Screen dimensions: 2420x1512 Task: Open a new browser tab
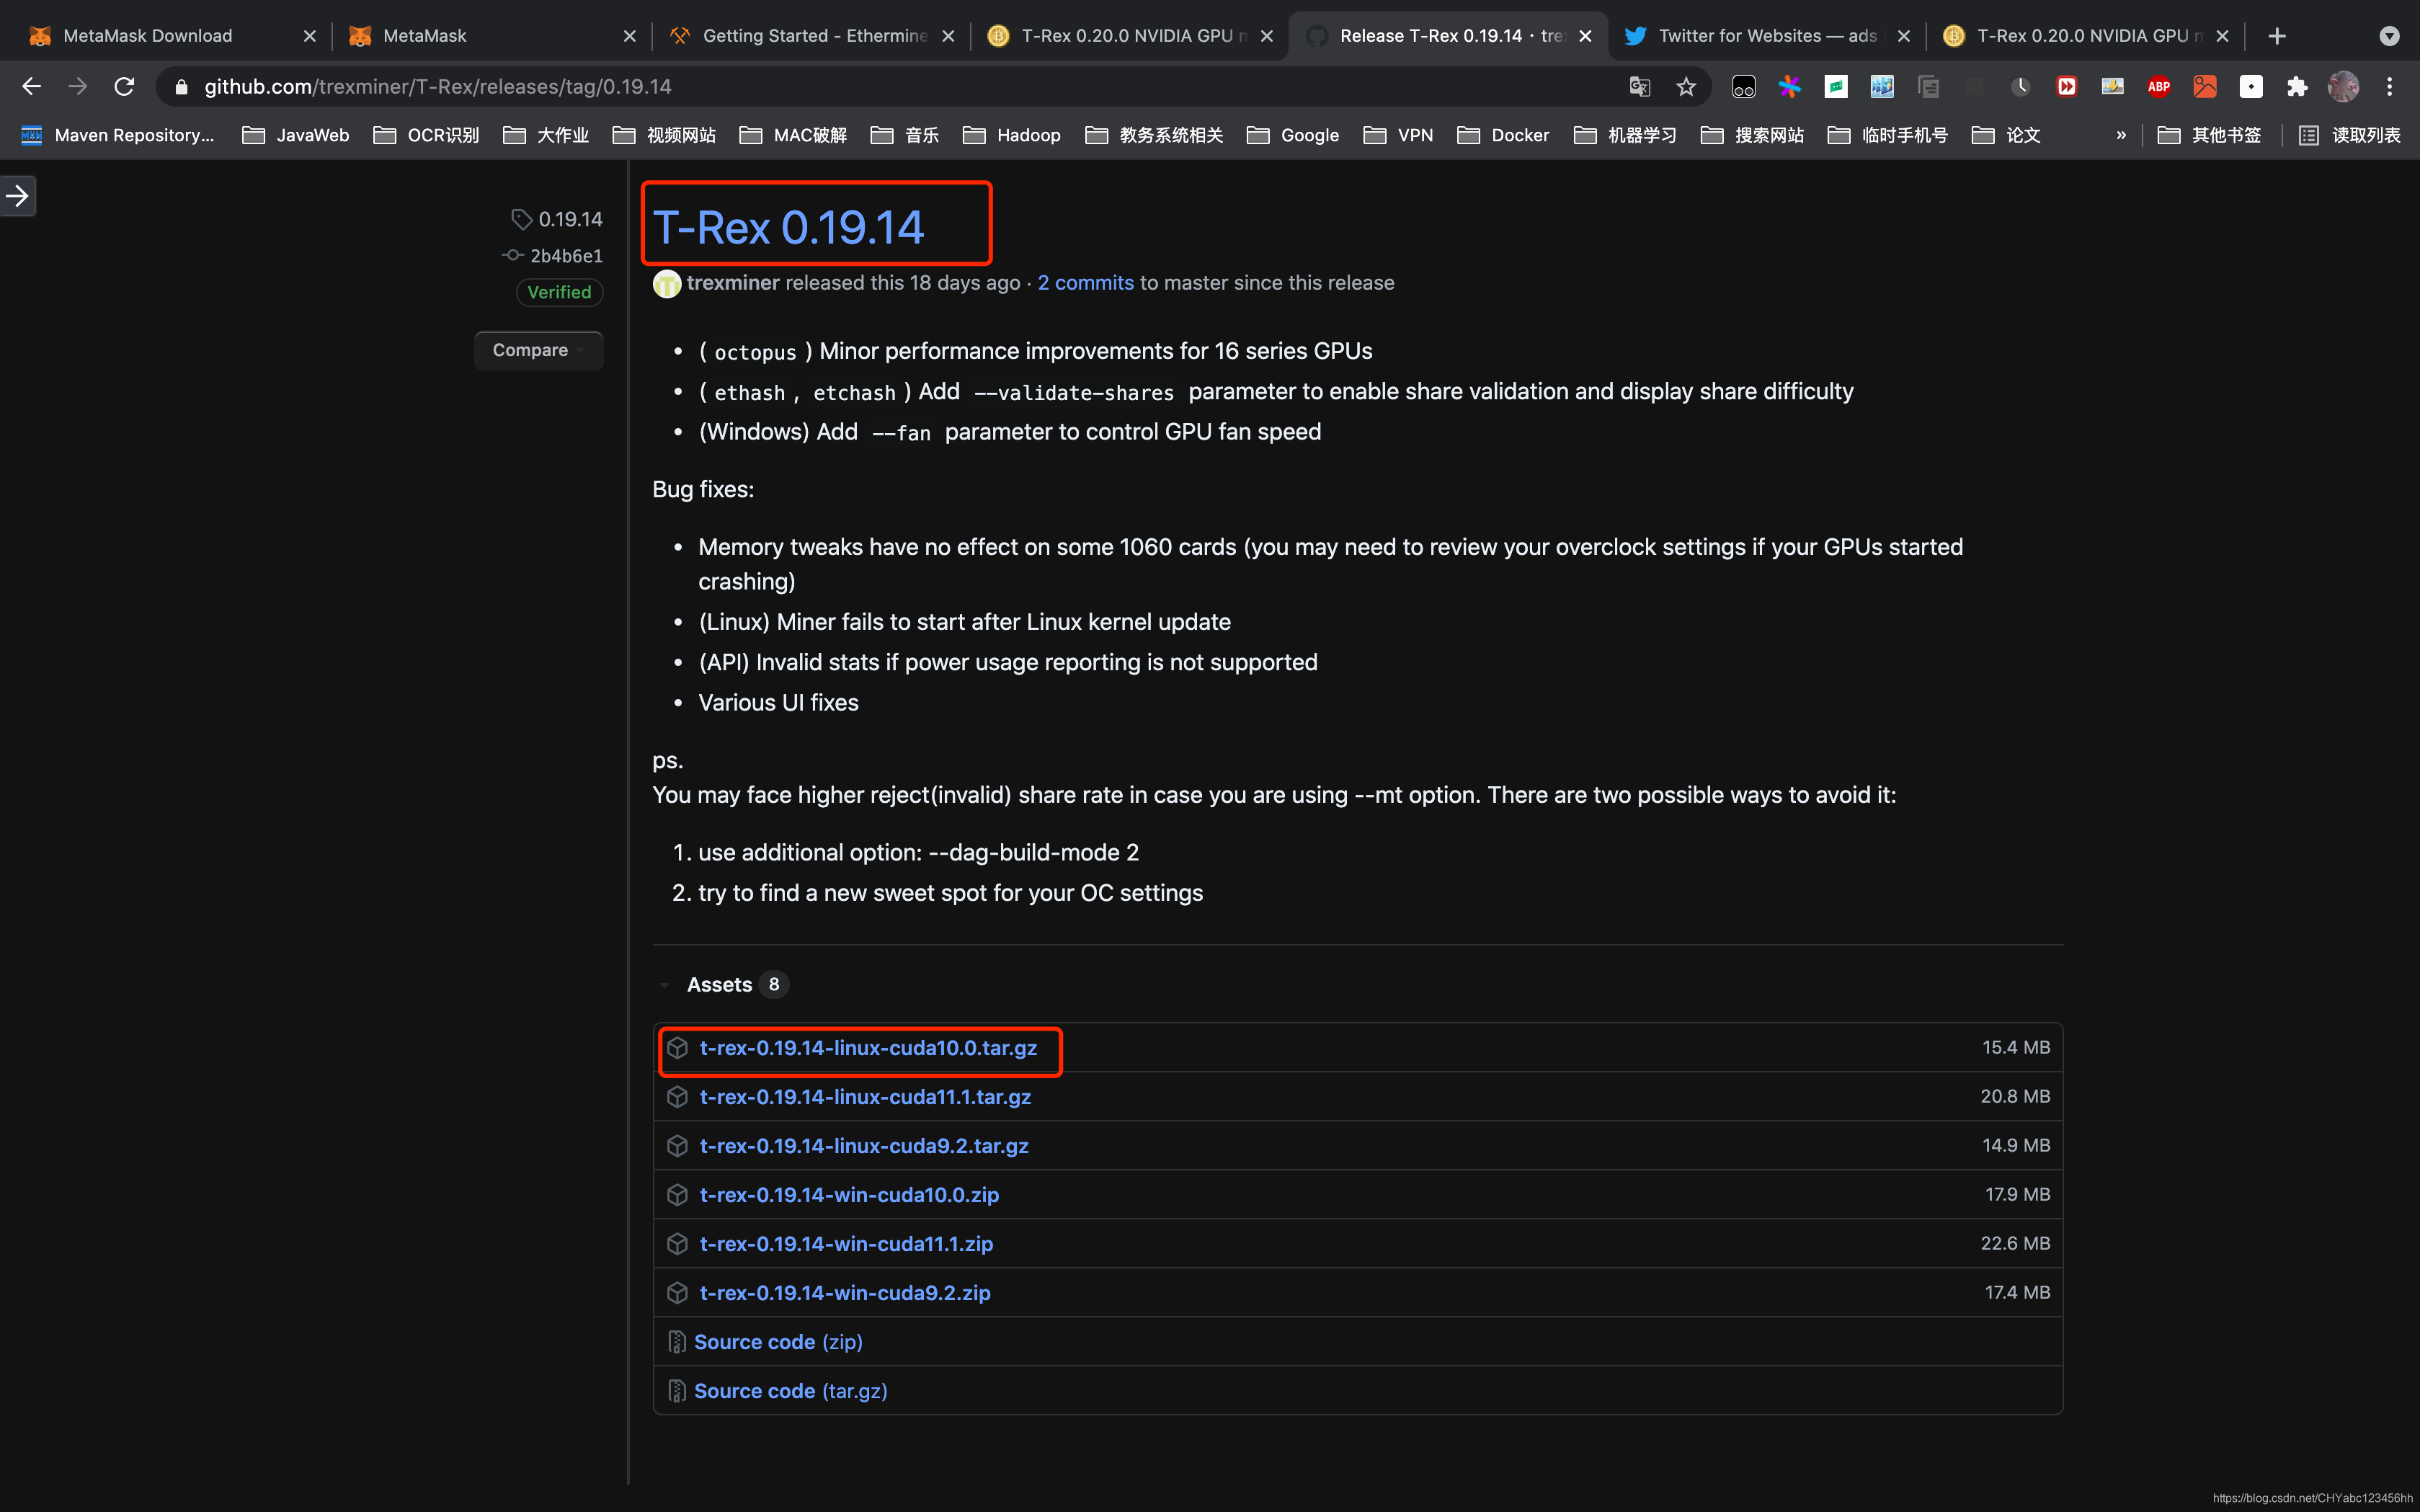tap(2277, 36)
